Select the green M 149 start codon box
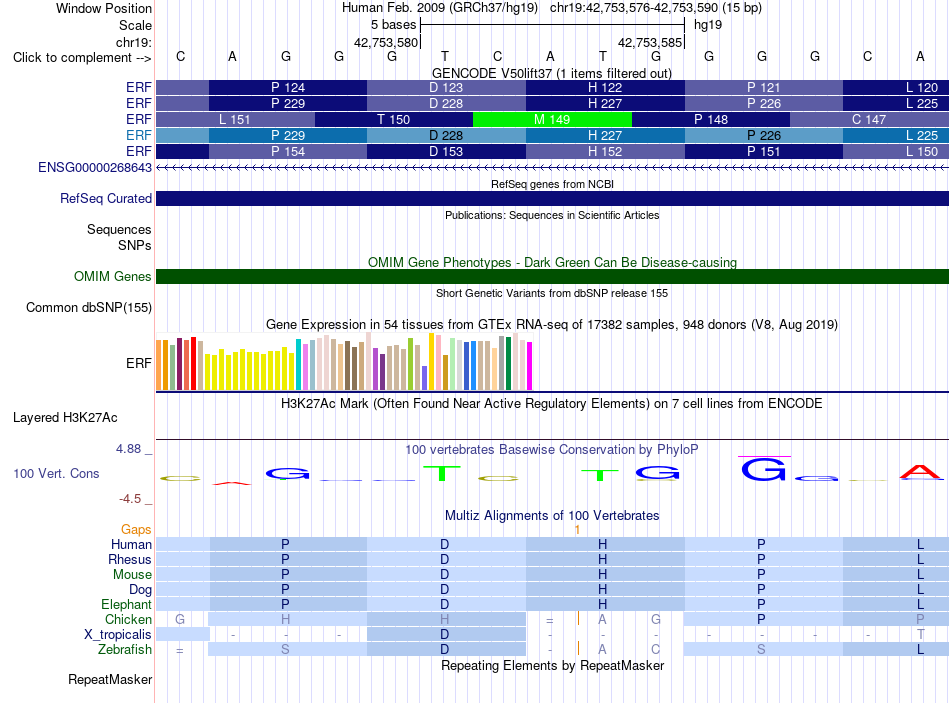The height and width of the screenshot is (703, 950). [552, 119]
